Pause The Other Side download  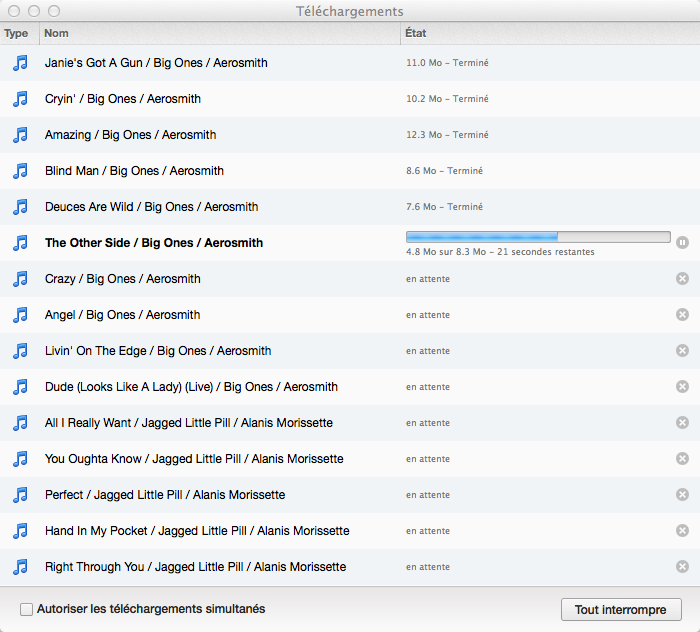682,242
